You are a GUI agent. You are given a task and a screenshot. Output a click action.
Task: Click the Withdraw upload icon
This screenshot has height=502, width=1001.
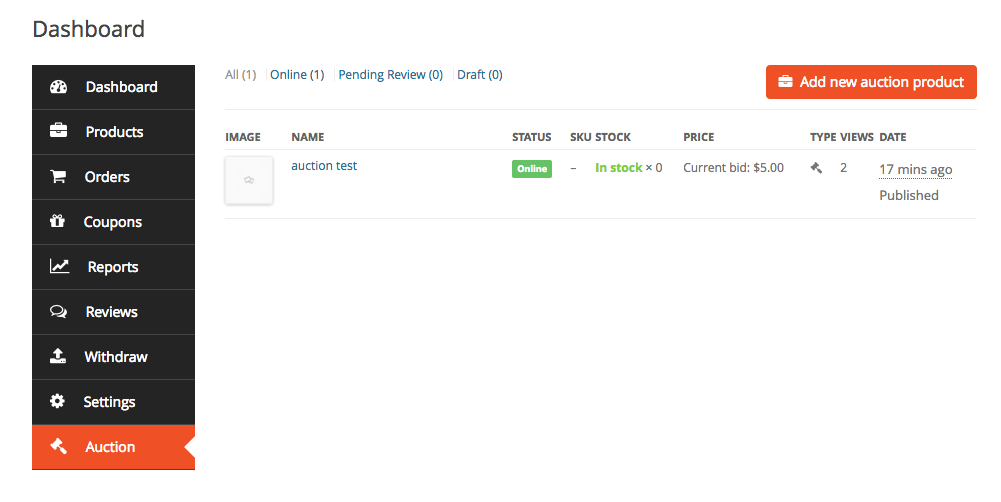click(58, 356)
